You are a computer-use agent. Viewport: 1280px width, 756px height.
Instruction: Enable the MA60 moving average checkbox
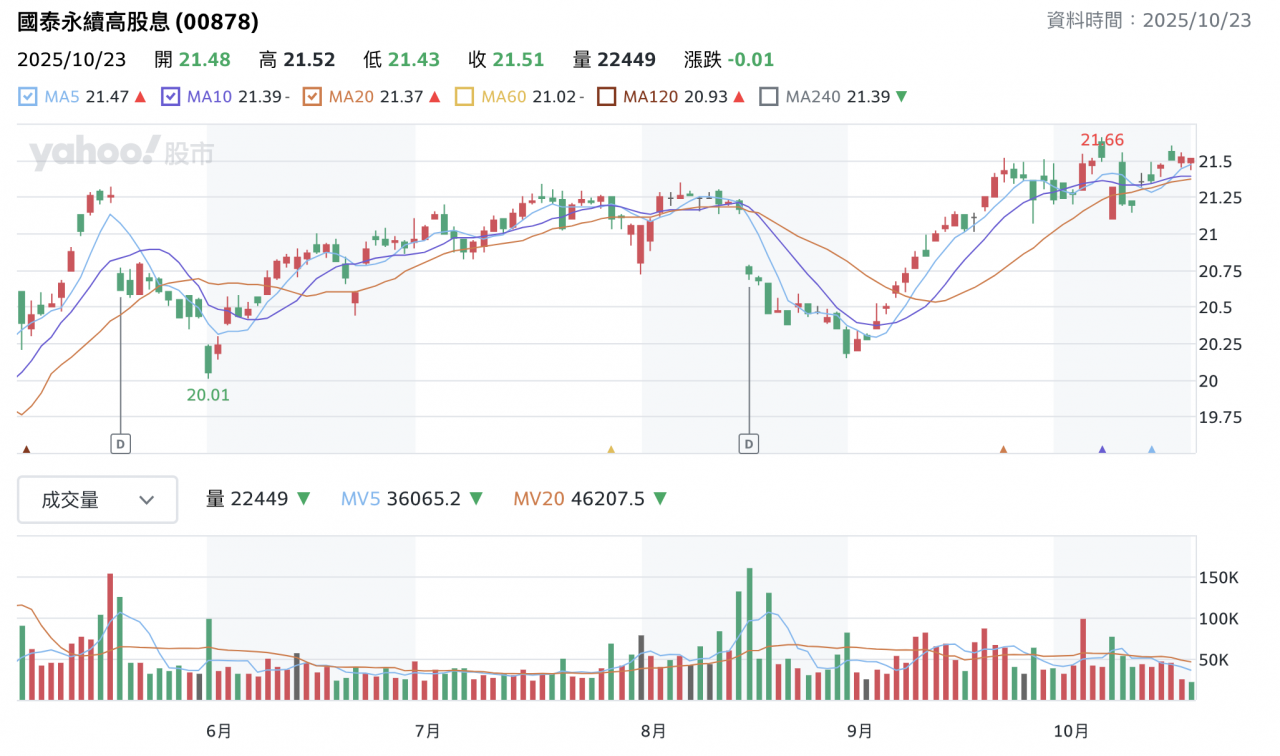(464, 97)
